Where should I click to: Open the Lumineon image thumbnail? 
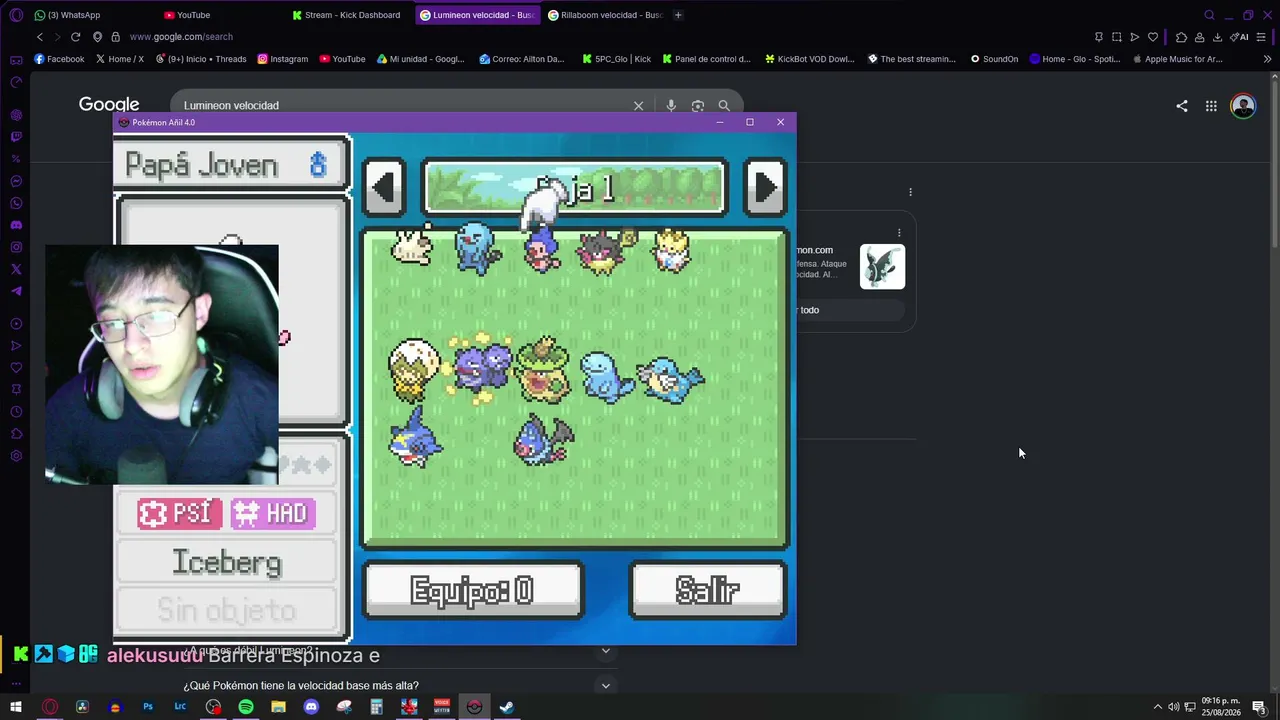882,267
